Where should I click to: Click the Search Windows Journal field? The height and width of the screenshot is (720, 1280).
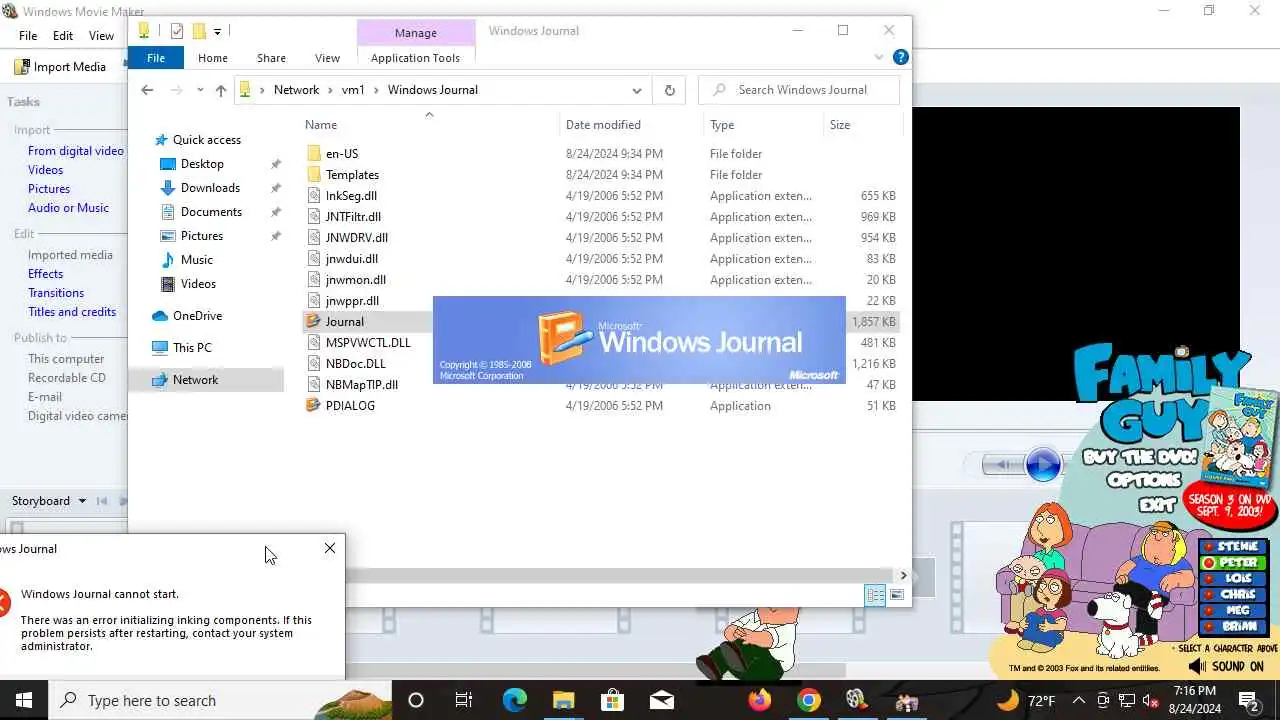(x=799, y=90)
